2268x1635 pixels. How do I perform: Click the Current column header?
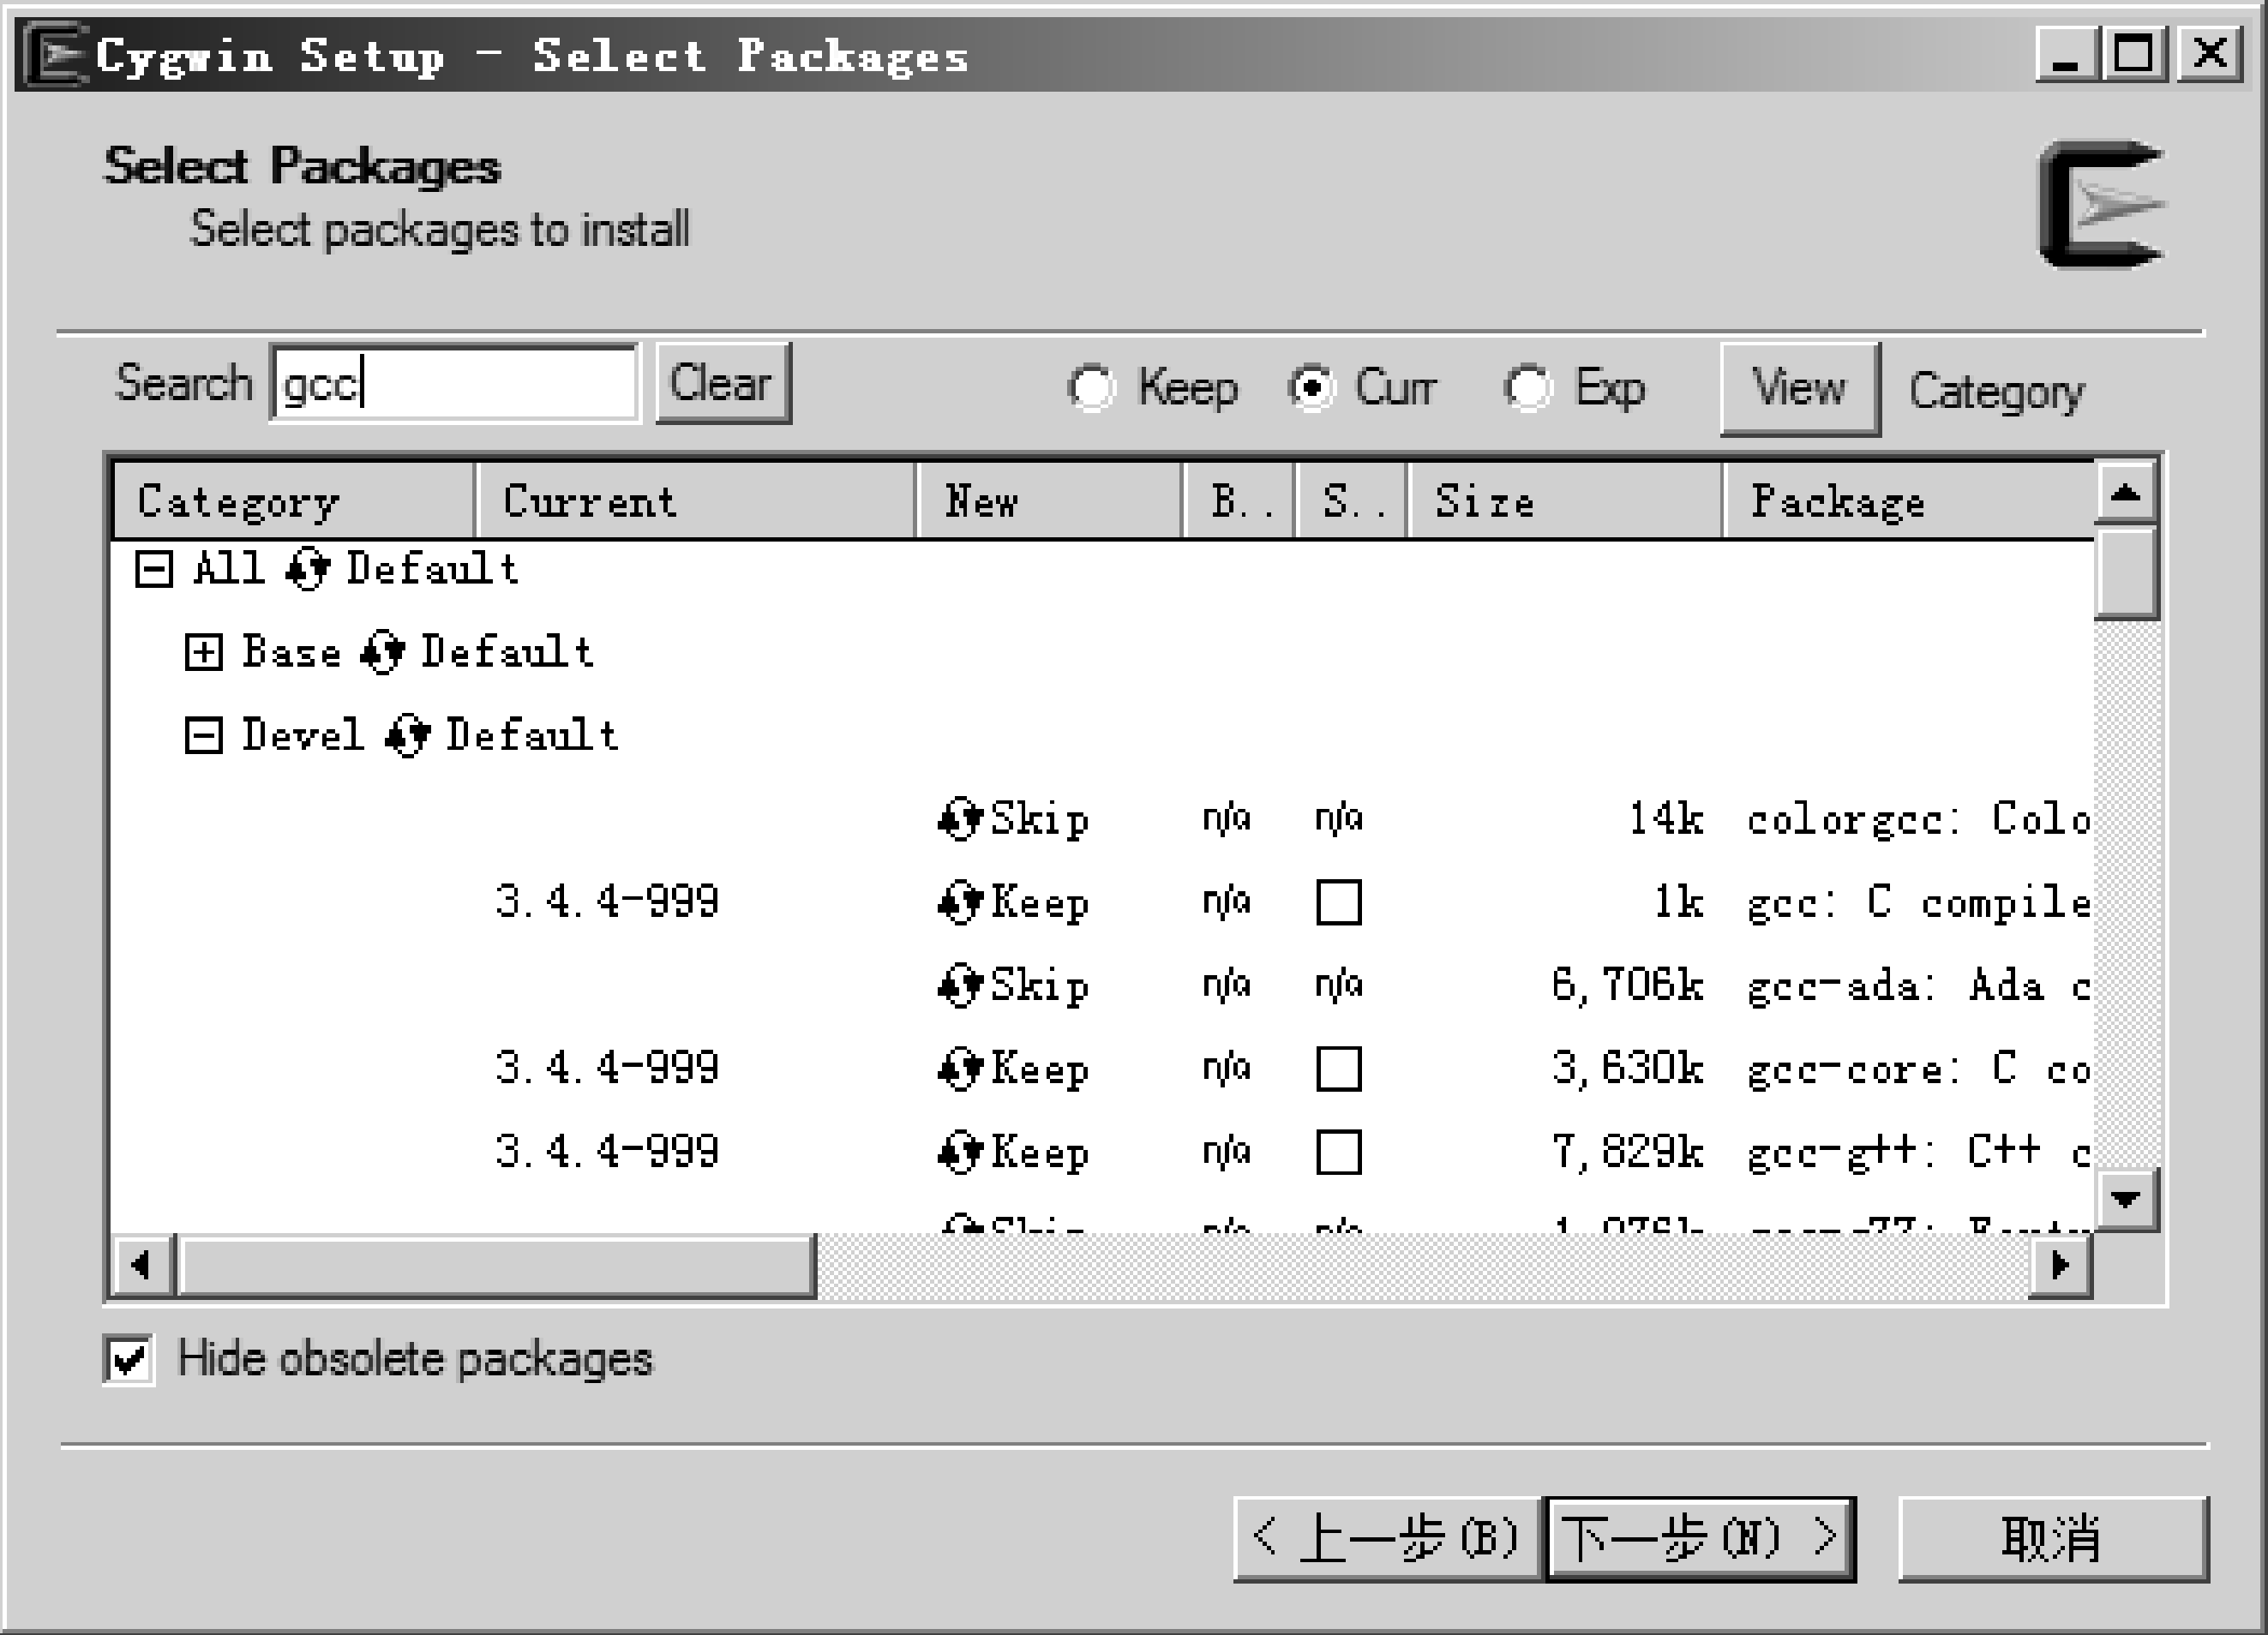pos(696,500)
